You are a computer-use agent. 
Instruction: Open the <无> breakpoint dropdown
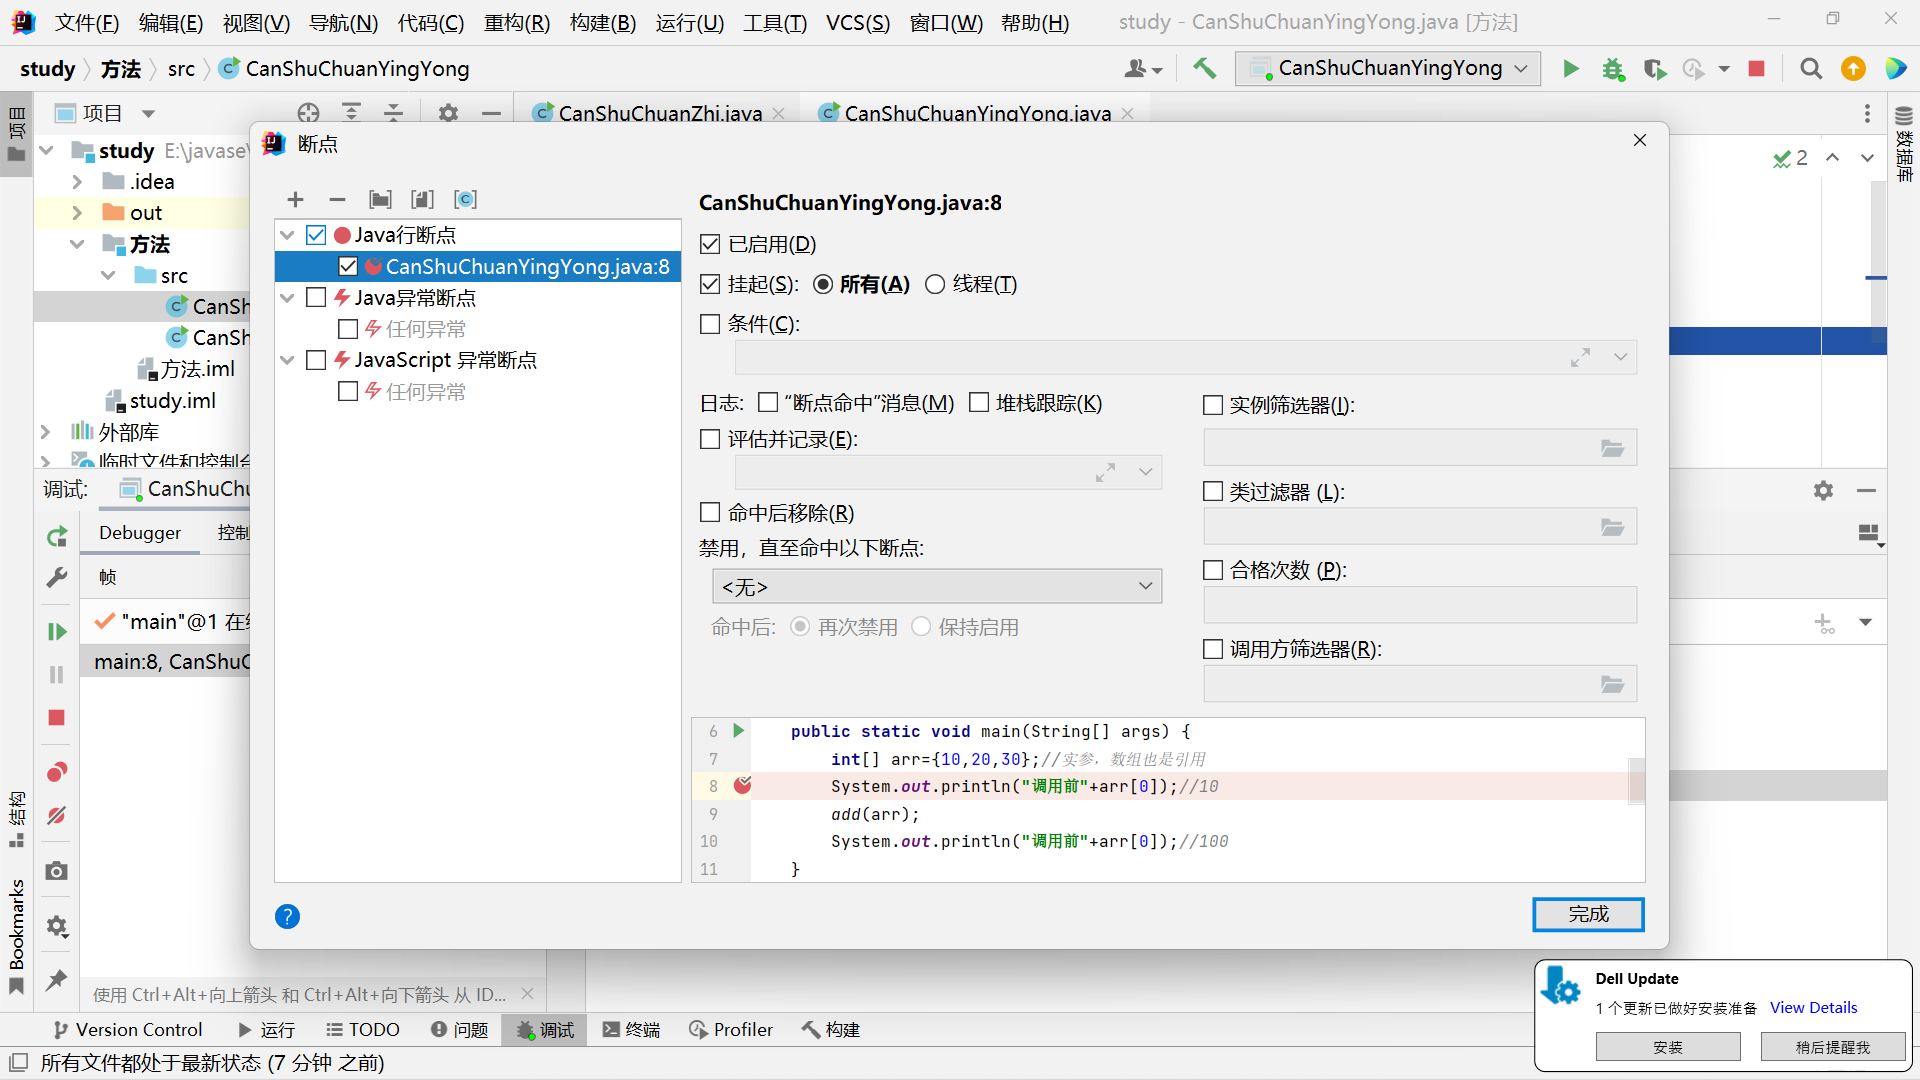(936, 587)
